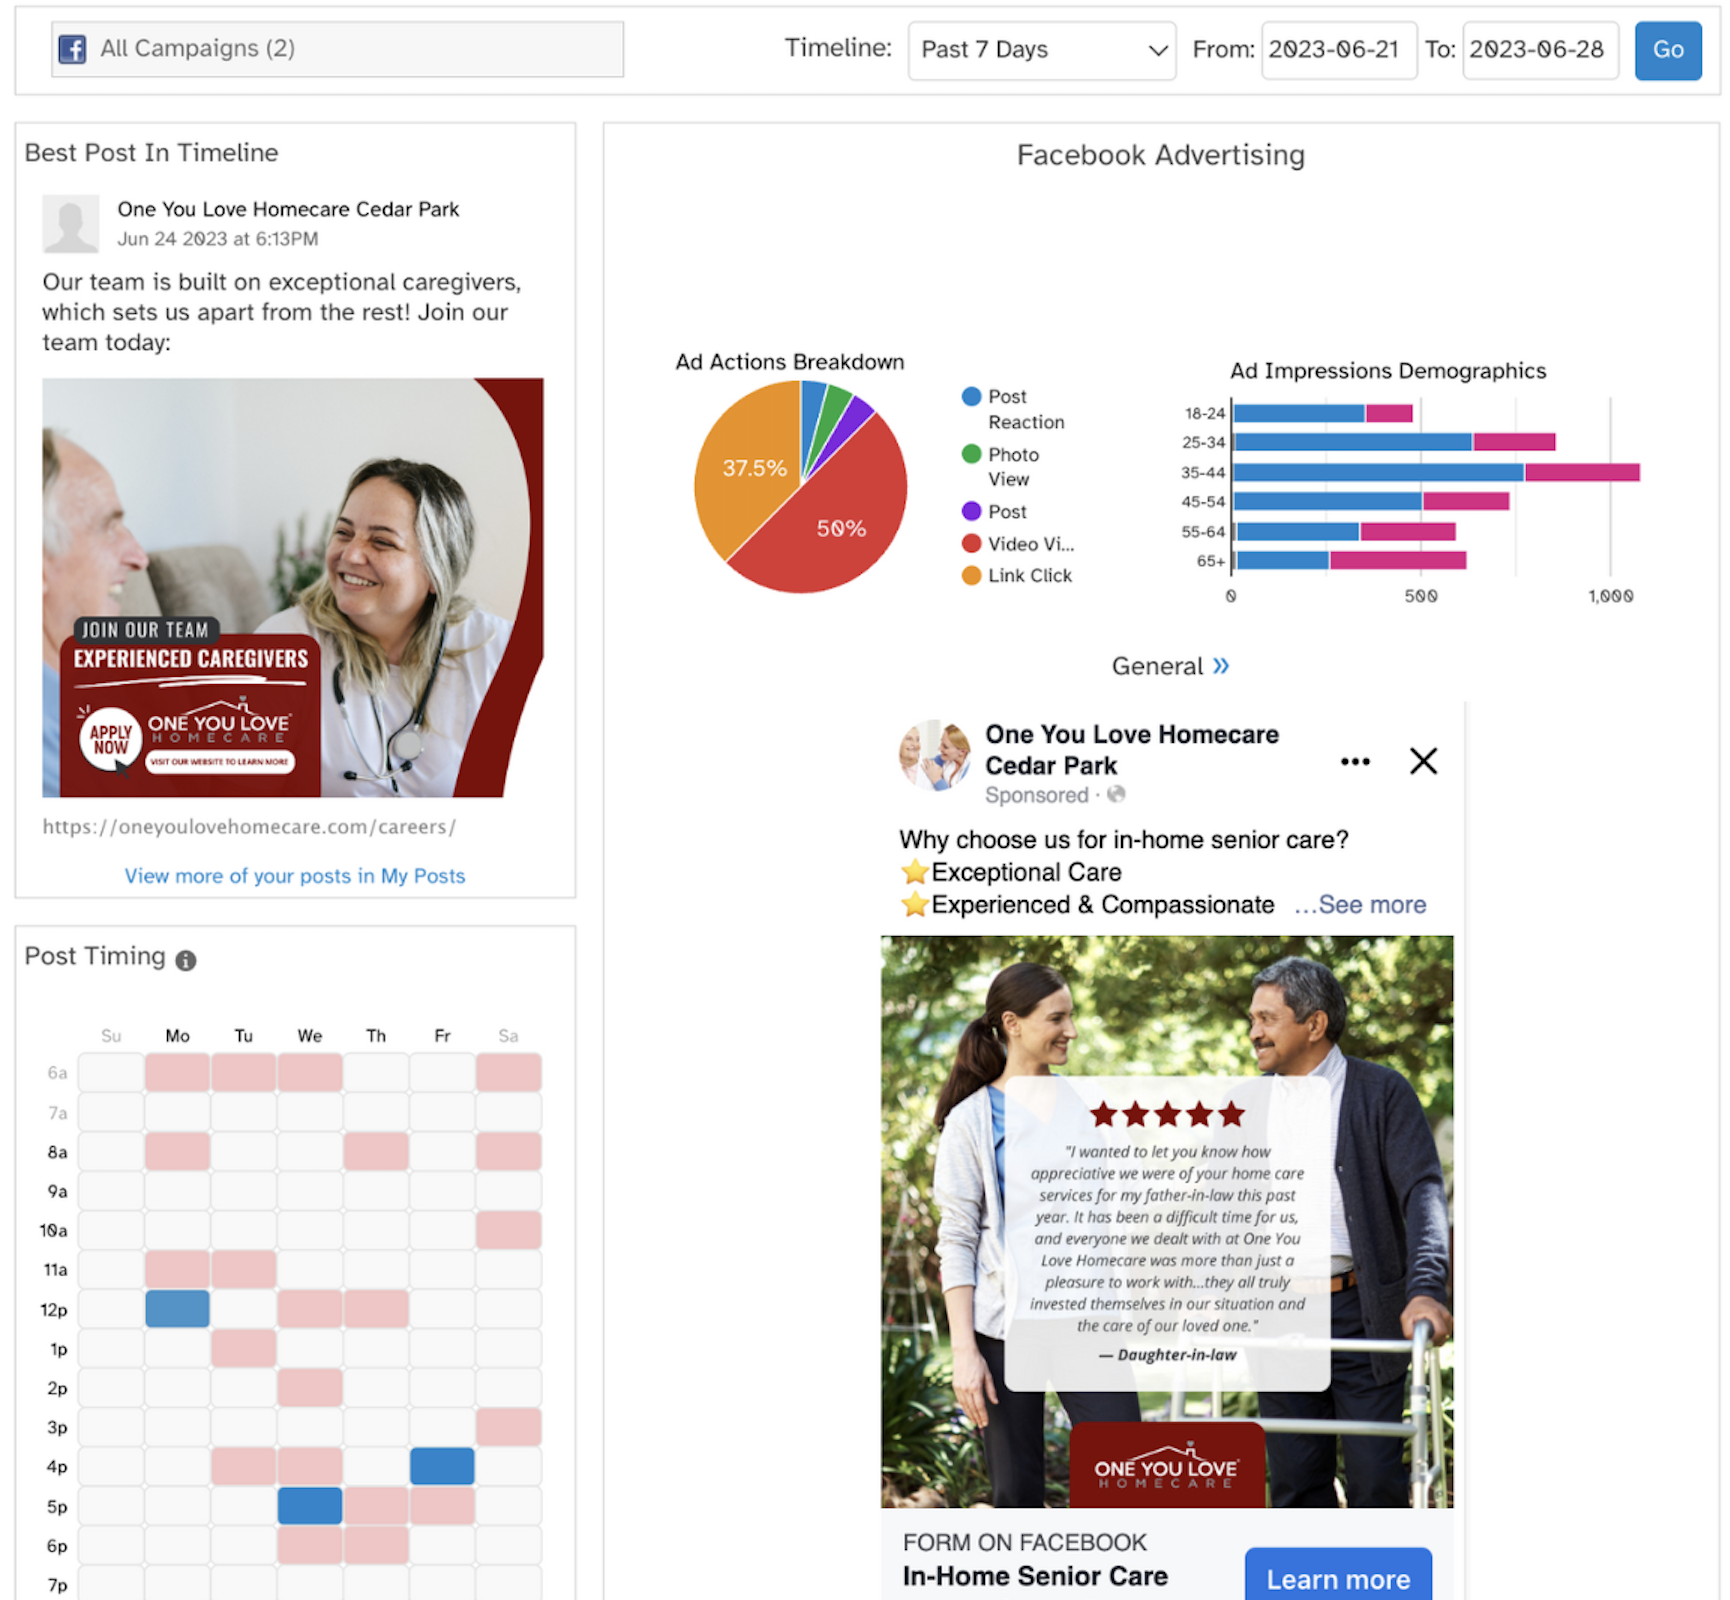1730x1600 pixels.
Task: Open the oneyoulovehomecare.com/careers link
Action: pos(249,827)
